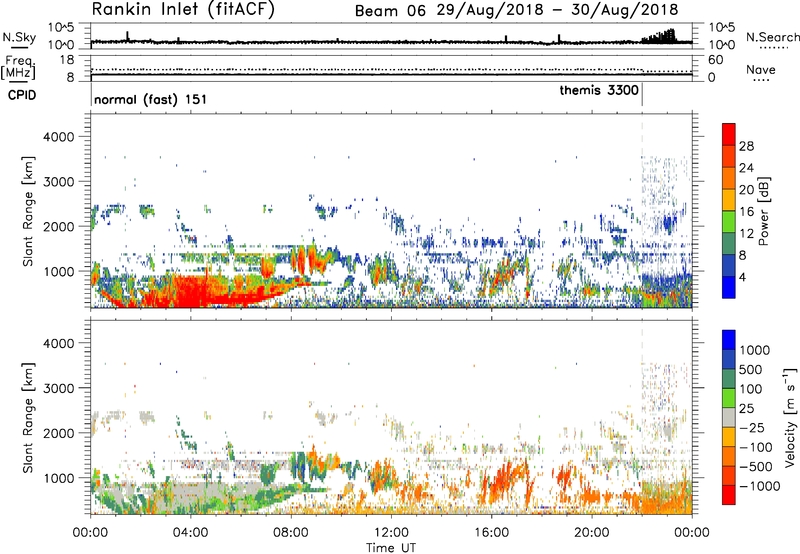
Task: Click "Slant Range [km]" label of power panel
Action: pyautogui.click(x=28, y=211)
